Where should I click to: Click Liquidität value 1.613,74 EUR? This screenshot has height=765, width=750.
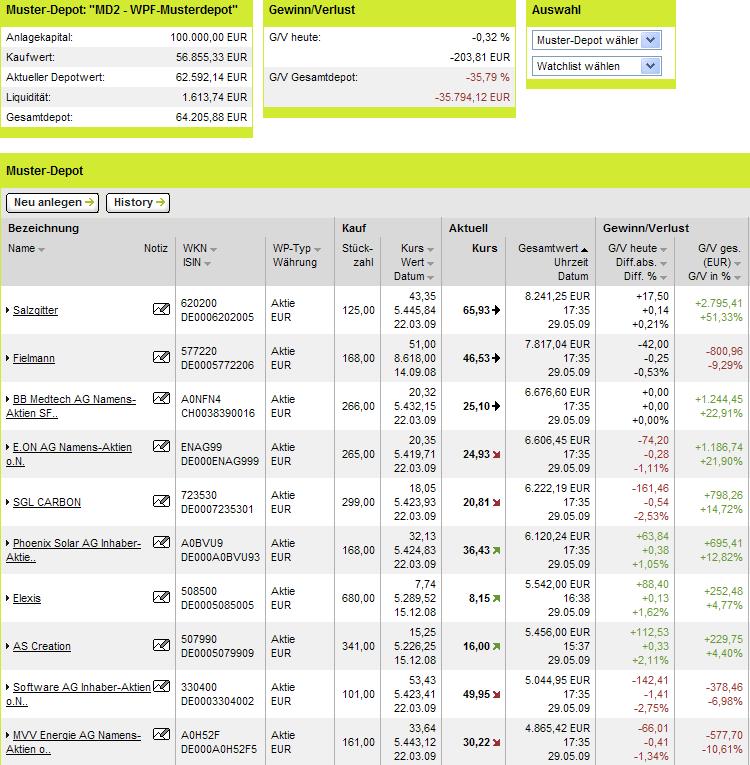(214, 97)
